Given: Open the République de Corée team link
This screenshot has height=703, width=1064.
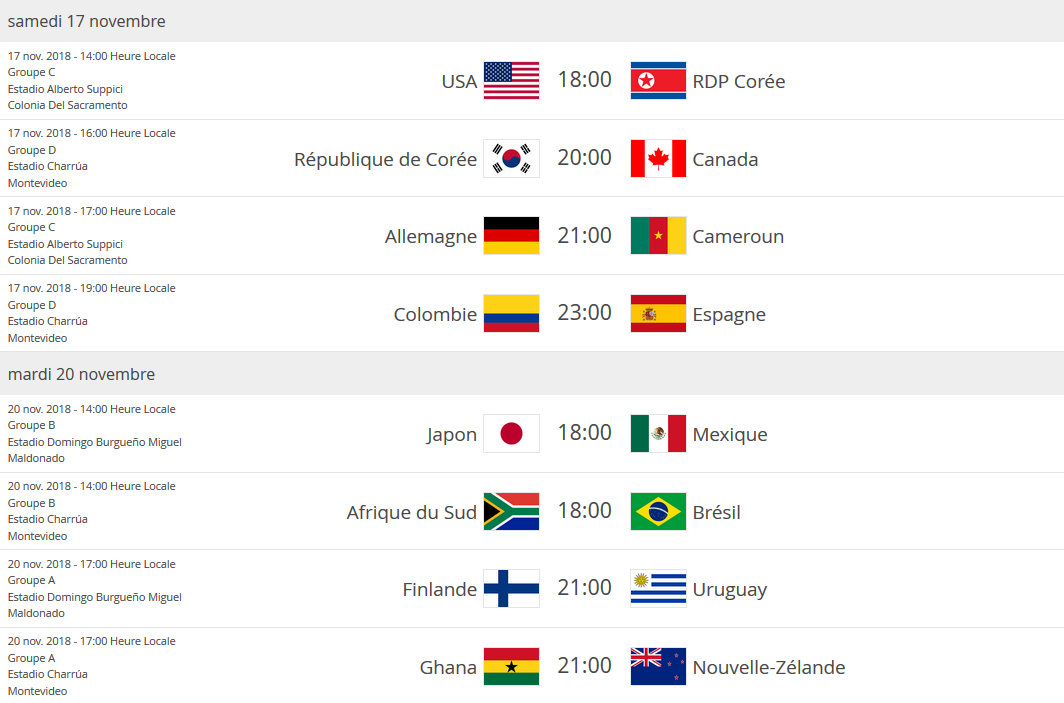Looking at the screenshot, I should [x=385, y=160].
